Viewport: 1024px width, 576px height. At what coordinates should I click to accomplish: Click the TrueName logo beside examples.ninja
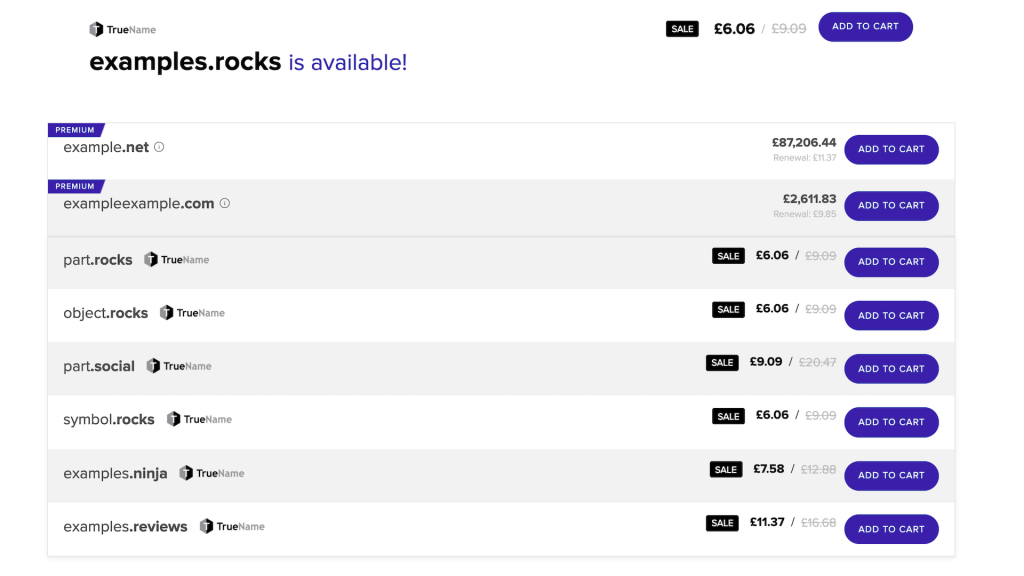(x=212, y=473)
